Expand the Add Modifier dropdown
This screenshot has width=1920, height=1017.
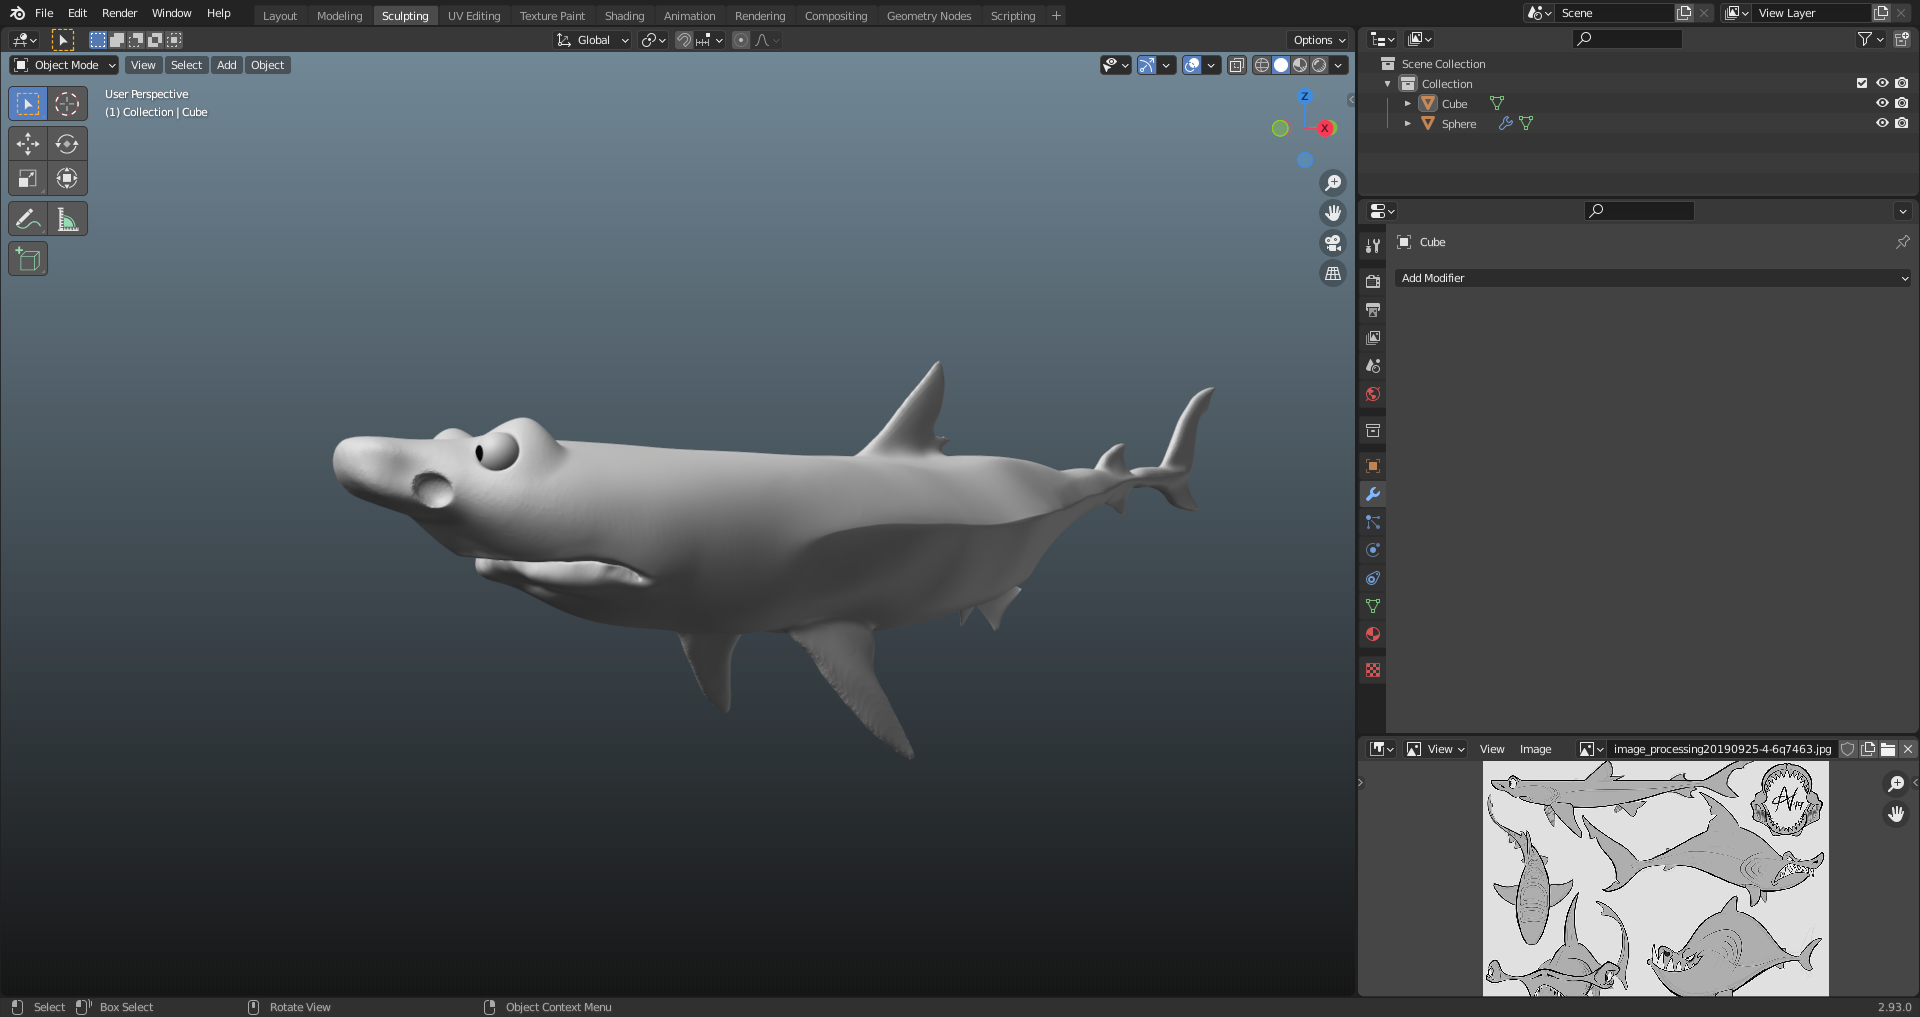pos(1654,278)
